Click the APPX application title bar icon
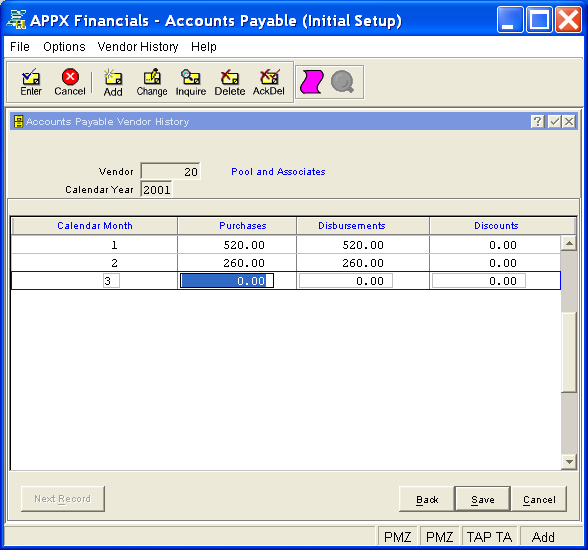588x550 pixels. 16,20
